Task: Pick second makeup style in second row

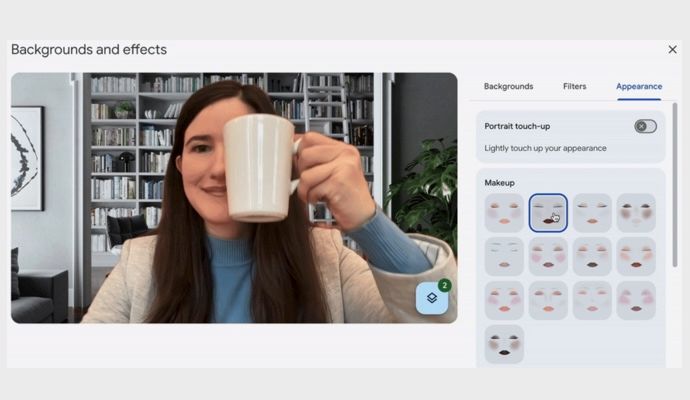Action: point(548,257)
